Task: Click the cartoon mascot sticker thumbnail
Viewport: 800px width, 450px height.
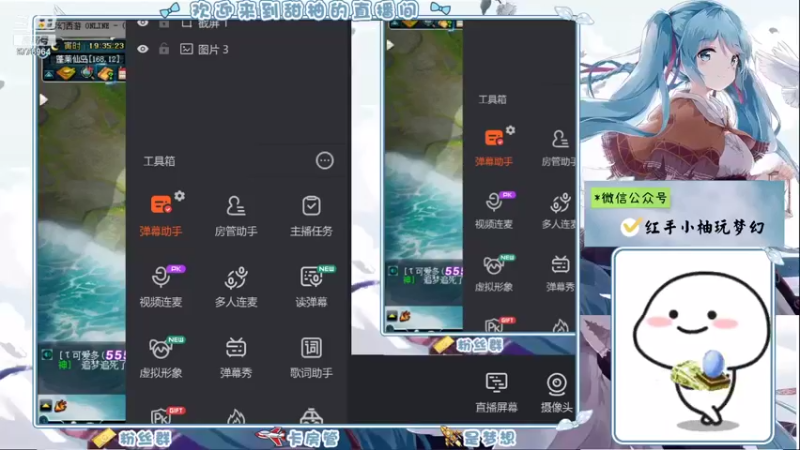Action: [x=693, y=345]
